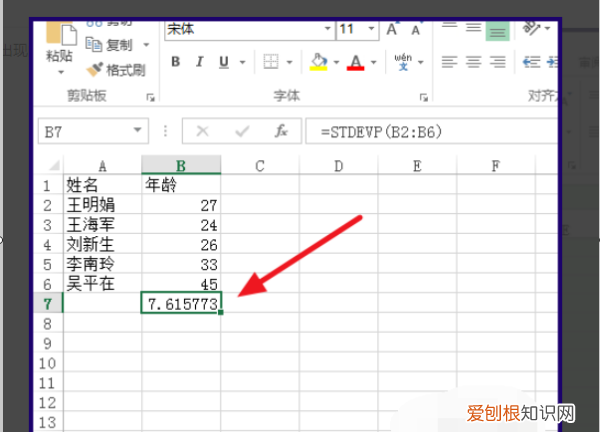
Task: Expand the phonetic guide dropdown arrow
Action: 421,62
